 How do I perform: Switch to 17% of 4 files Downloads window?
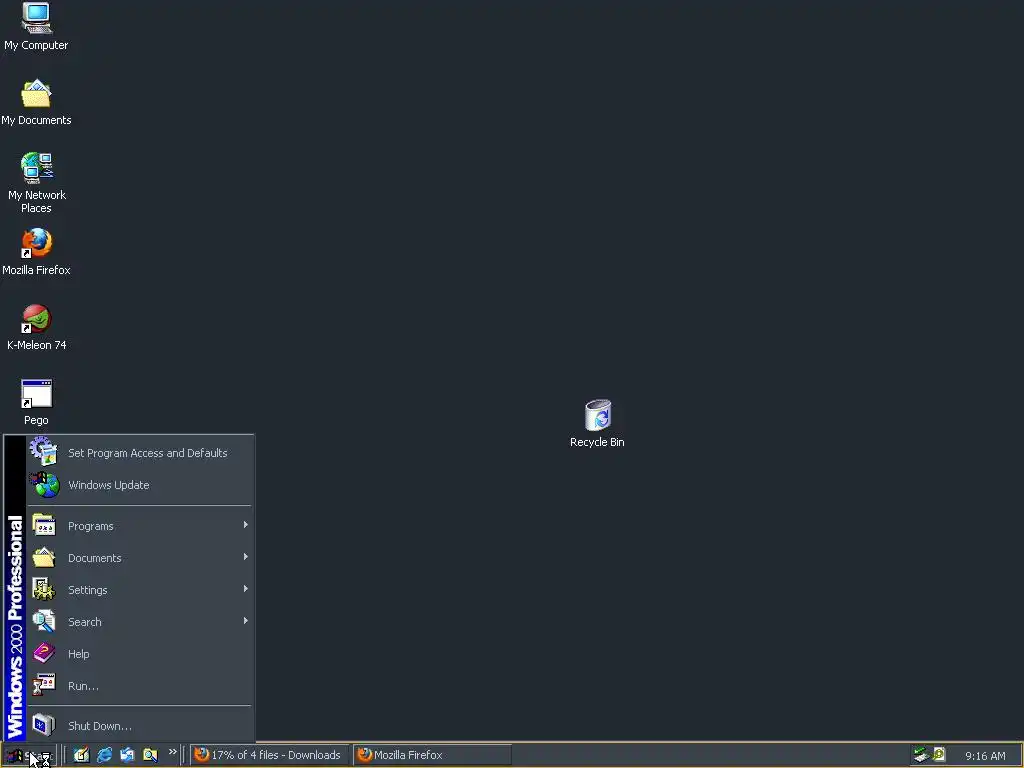[x=270, y=755]
